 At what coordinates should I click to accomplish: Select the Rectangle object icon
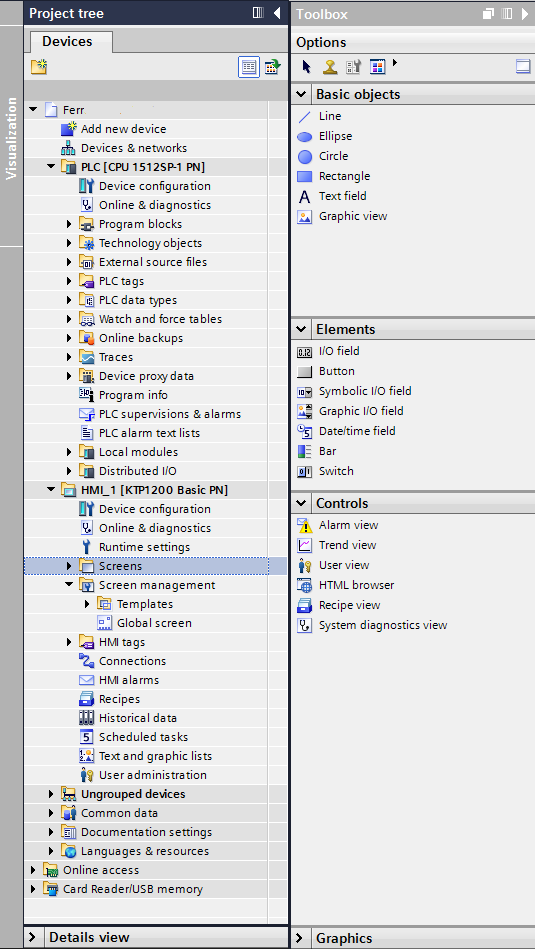(x=304, y=176)
